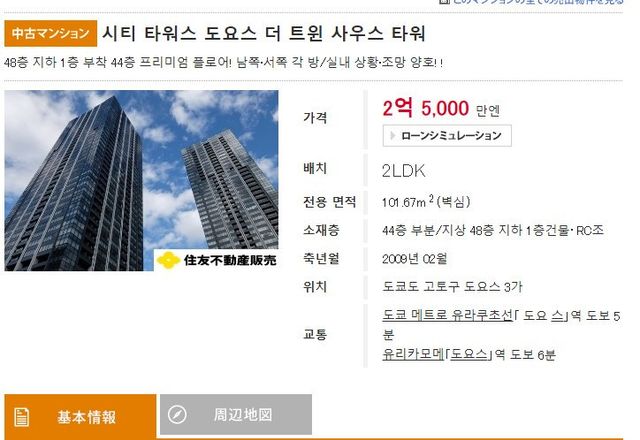640x440 pixels.
Task: Click the compass icon on 周辺地図 tab
Action: pyautogui.click(x=177, y=415)
